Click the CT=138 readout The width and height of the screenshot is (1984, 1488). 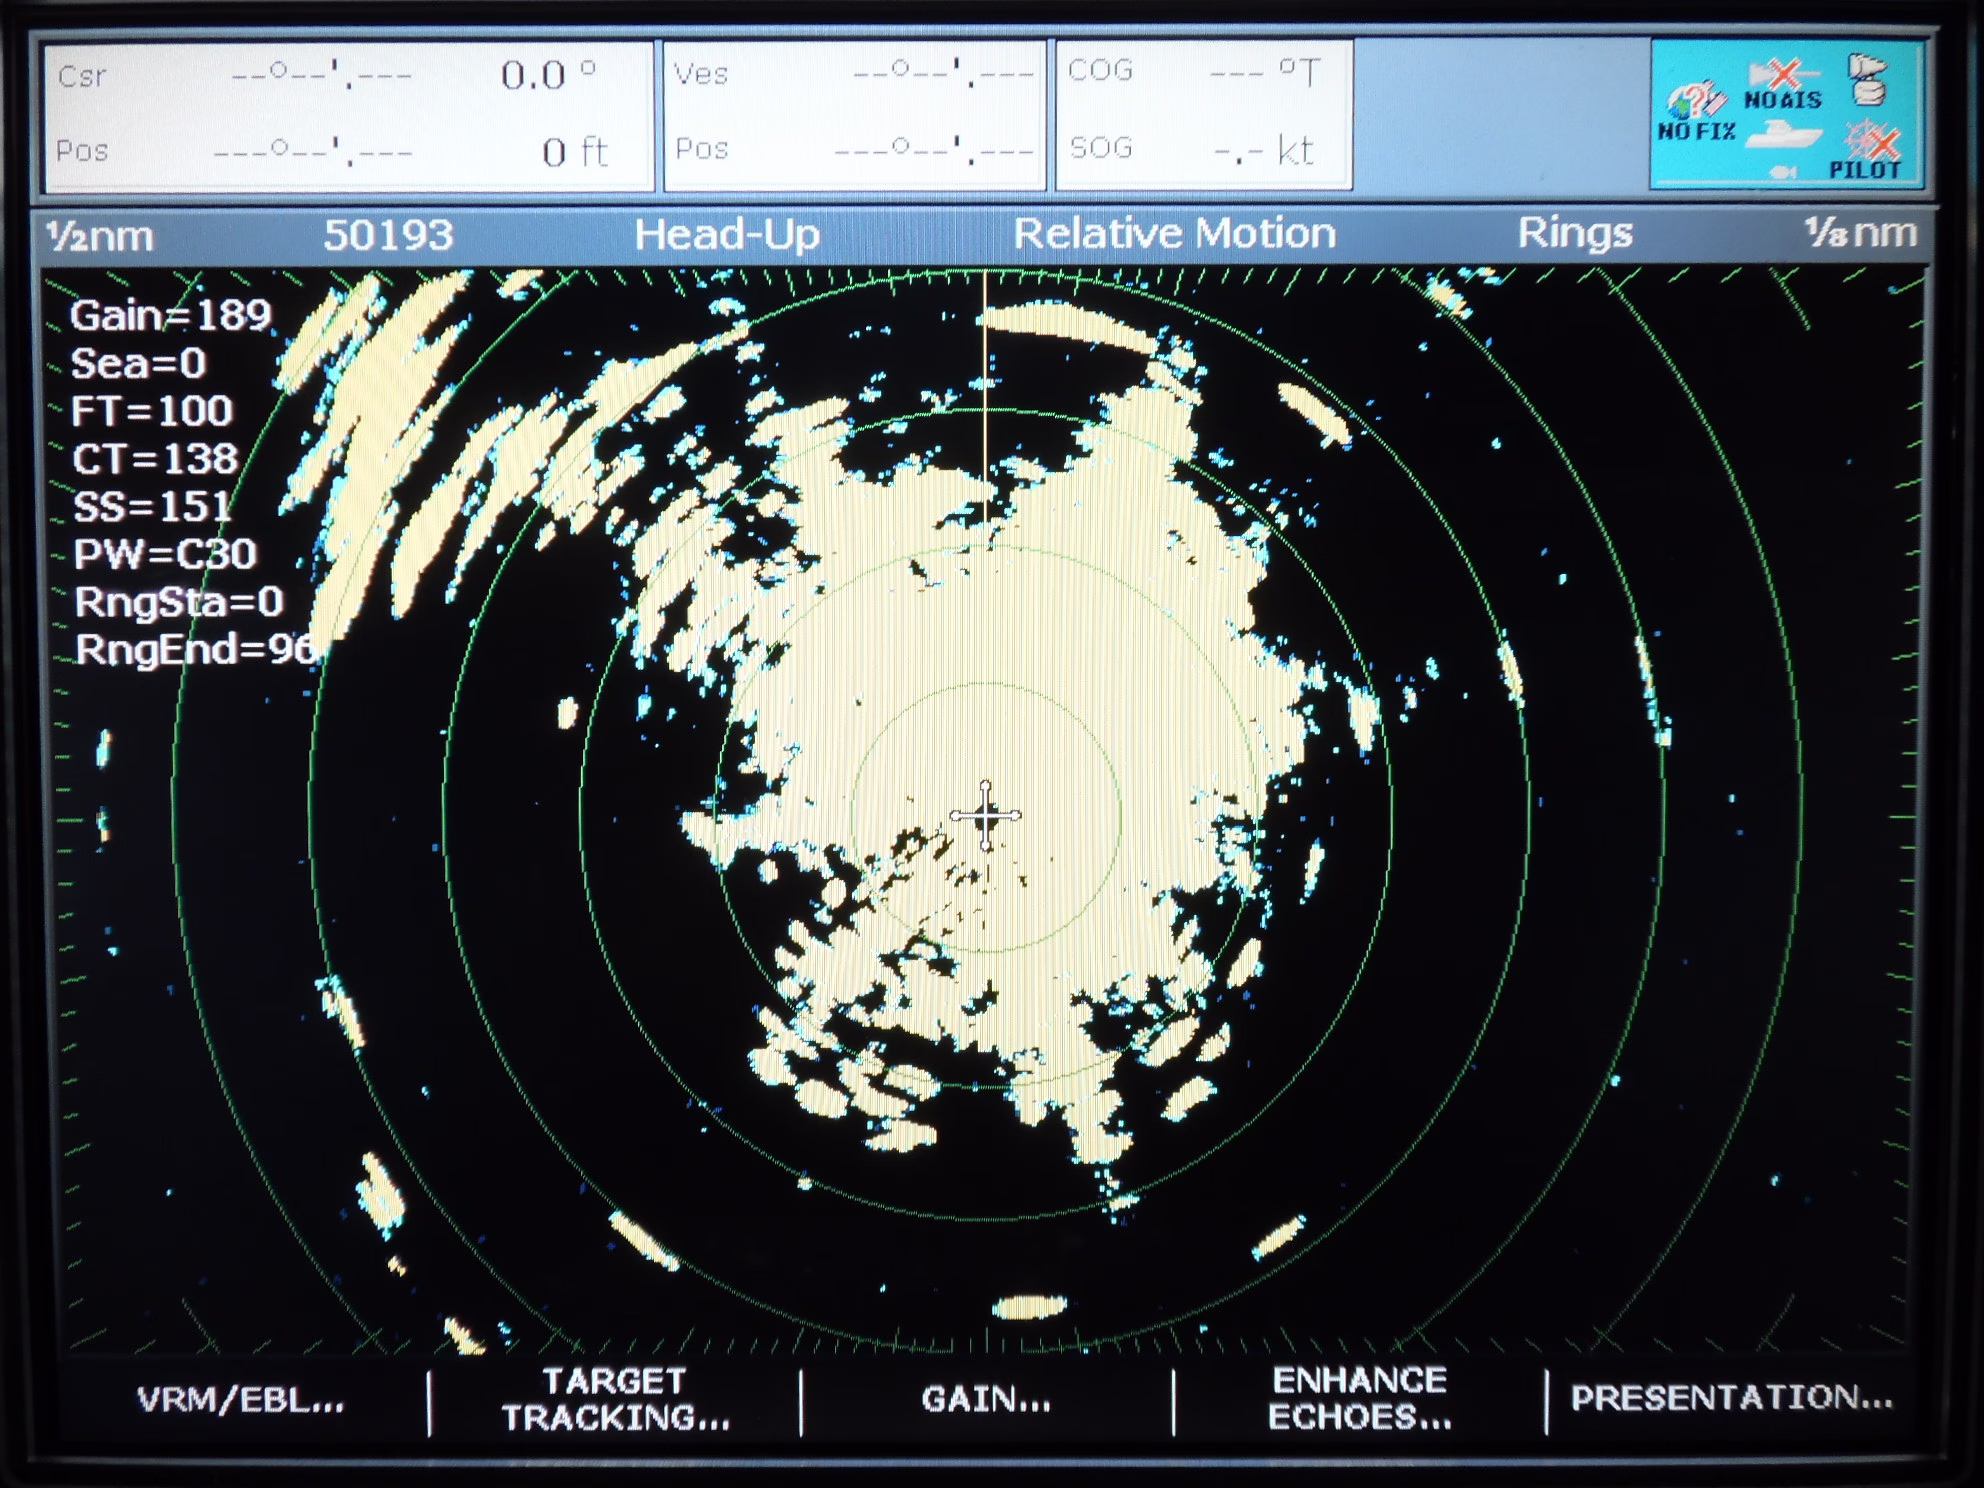click(155, 459)
